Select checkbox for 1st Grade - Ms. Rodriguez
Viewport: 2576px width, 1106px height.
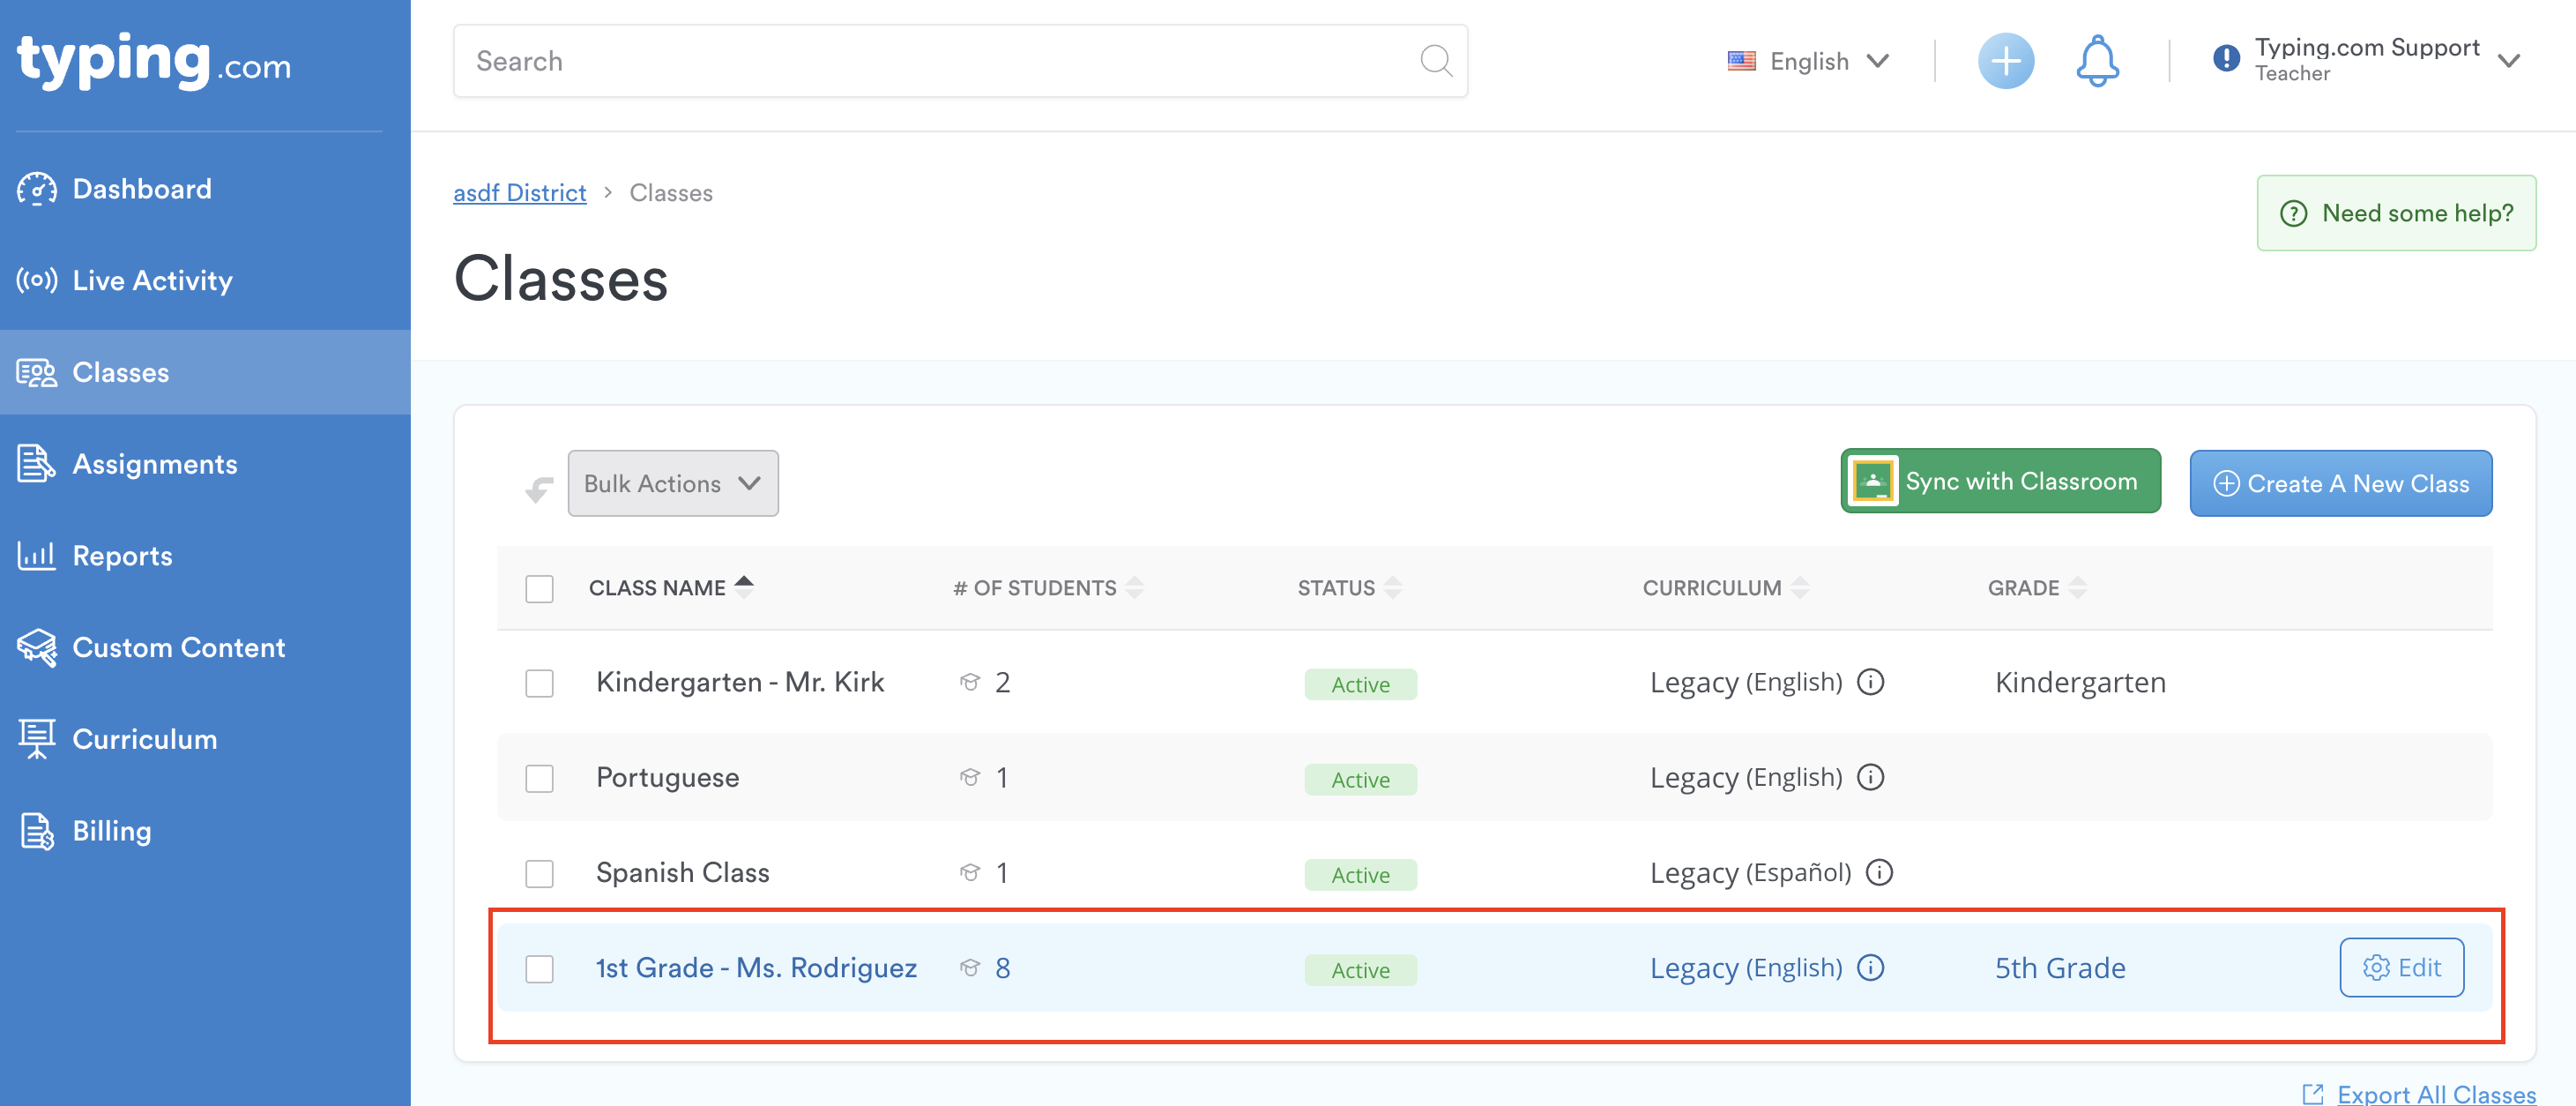(x=539, y=968)
